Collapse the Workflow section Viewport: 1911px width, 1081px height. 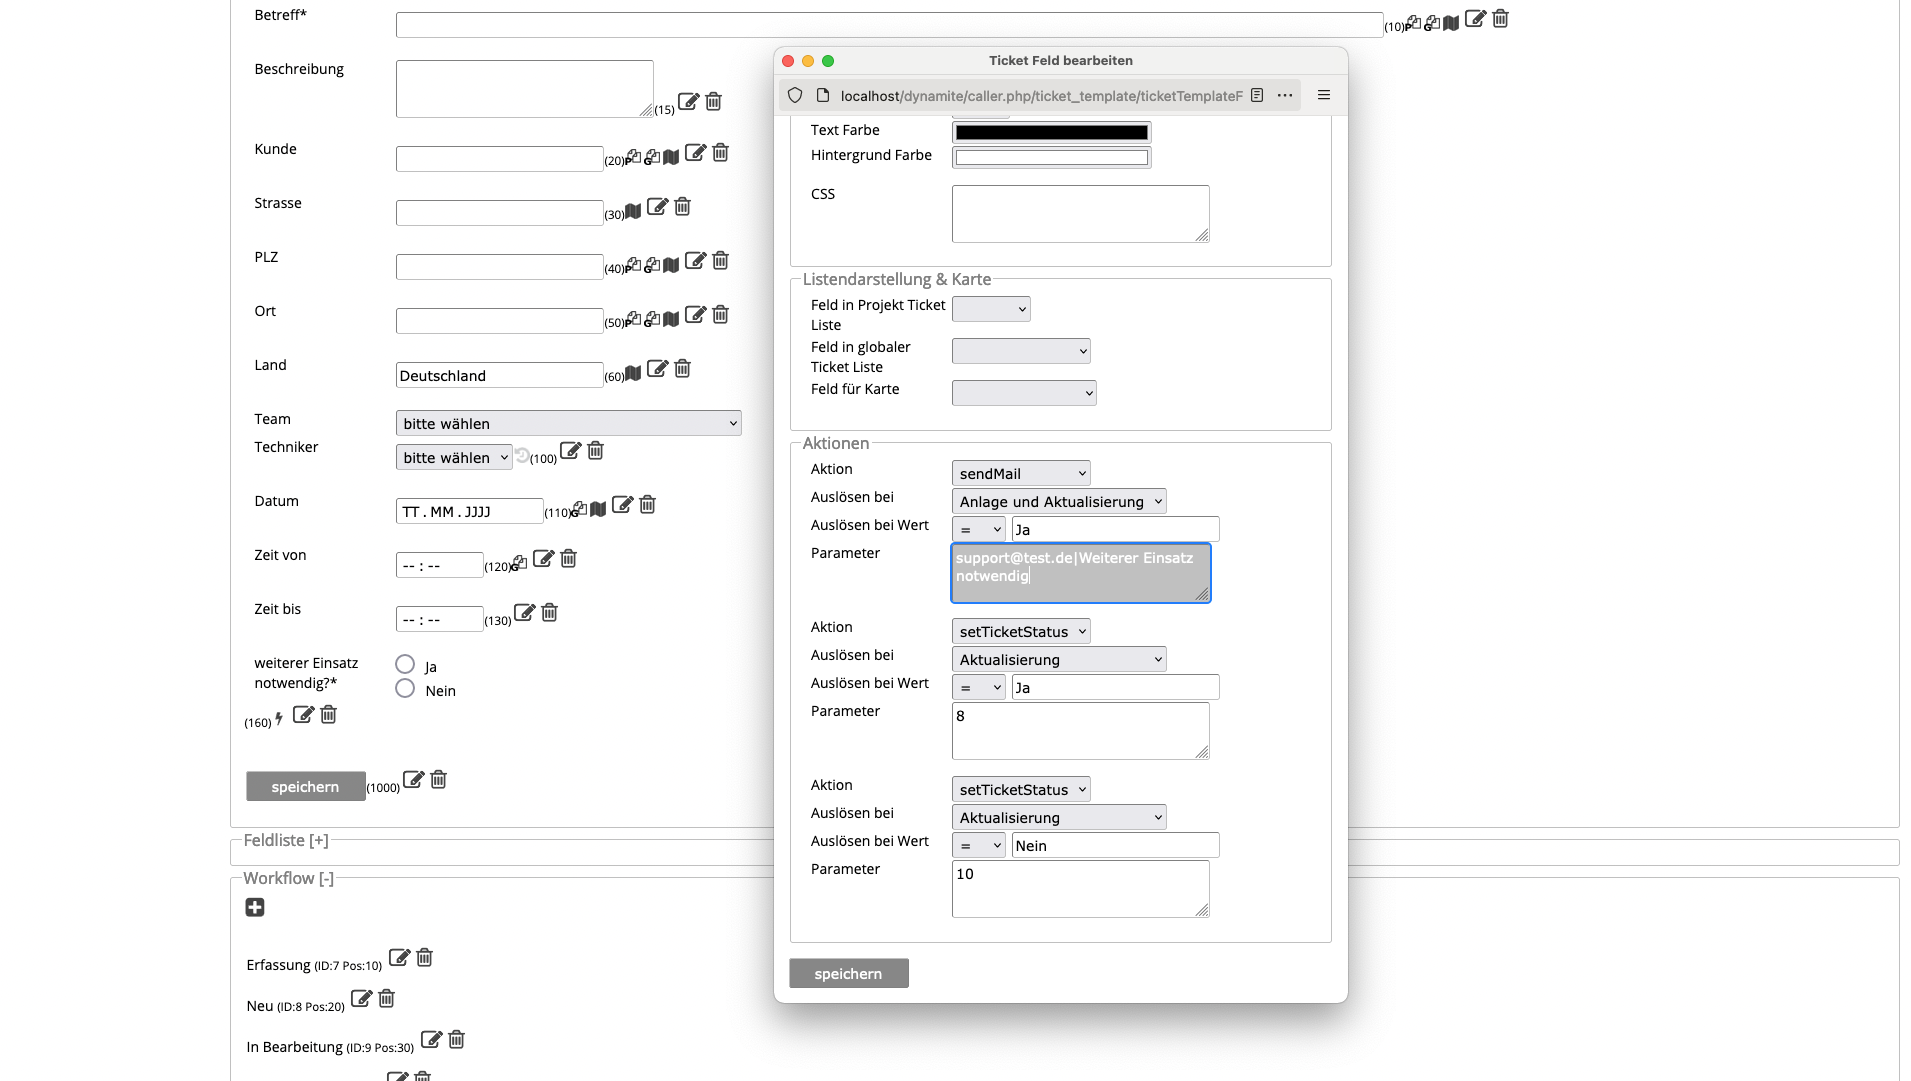(x=289, y=878)
